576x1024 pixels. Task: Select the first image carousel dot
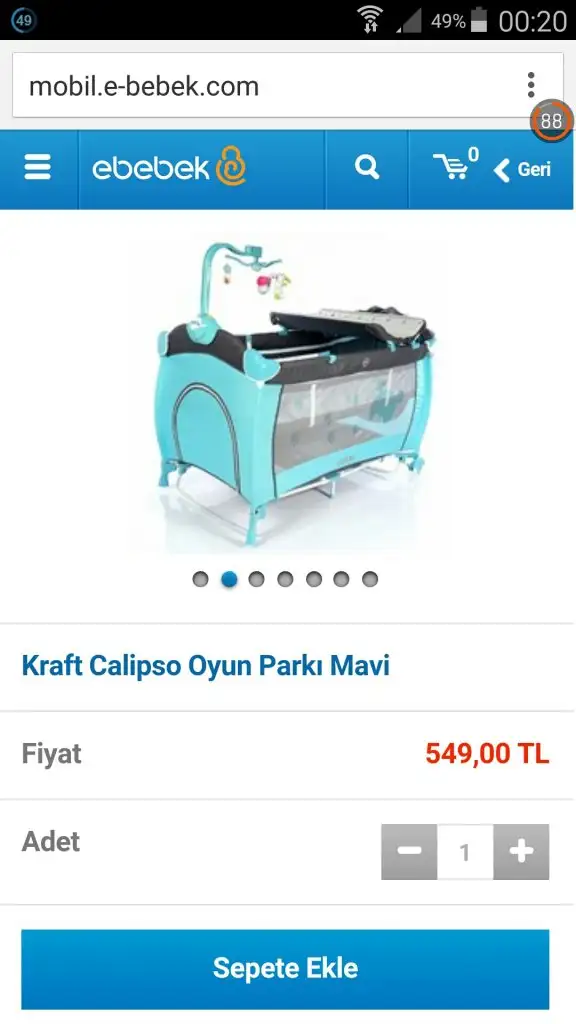[200, 579]
